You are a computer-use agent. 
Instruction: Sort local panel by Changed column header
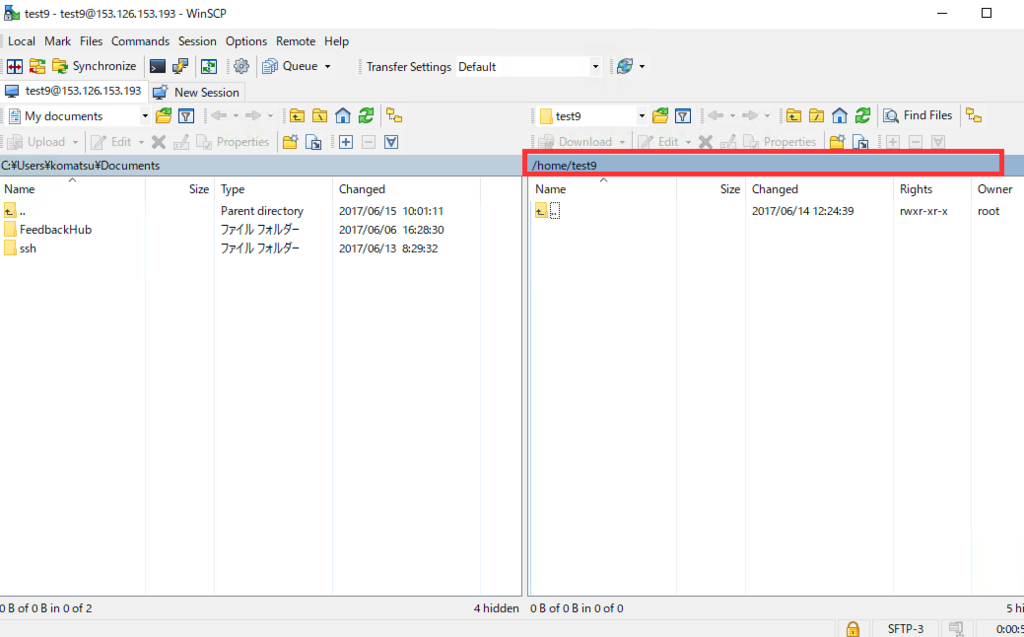pos(406,189)
